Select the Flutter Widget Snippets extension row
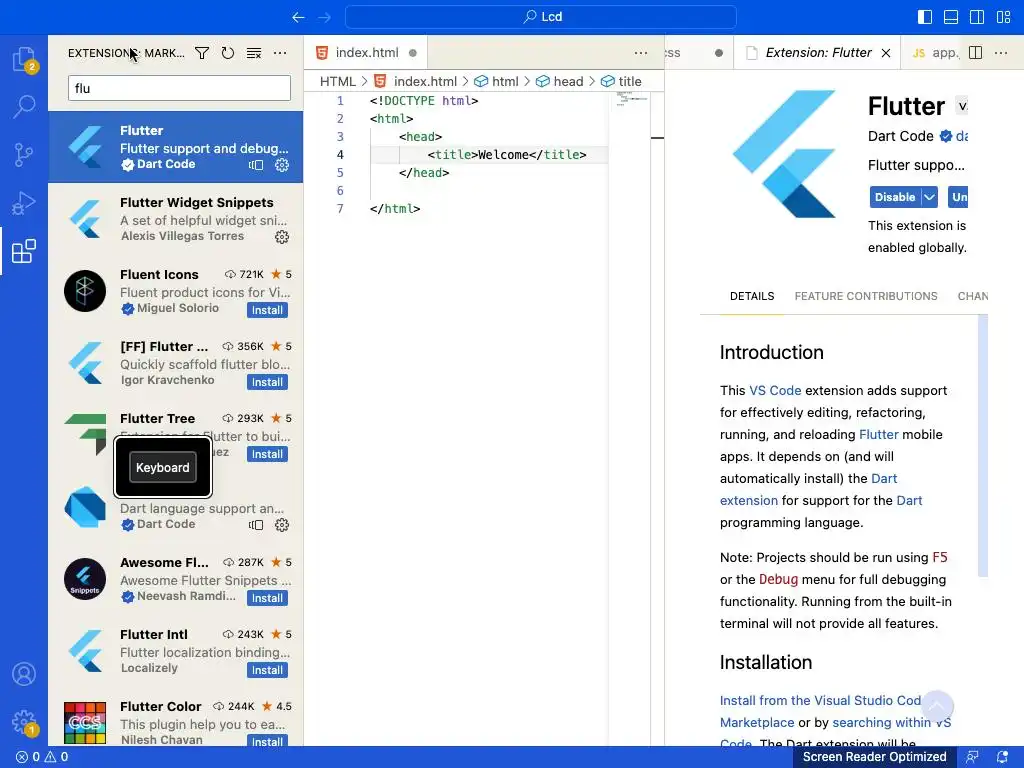This screenshot has height=768, width=1024. [176, 219]
